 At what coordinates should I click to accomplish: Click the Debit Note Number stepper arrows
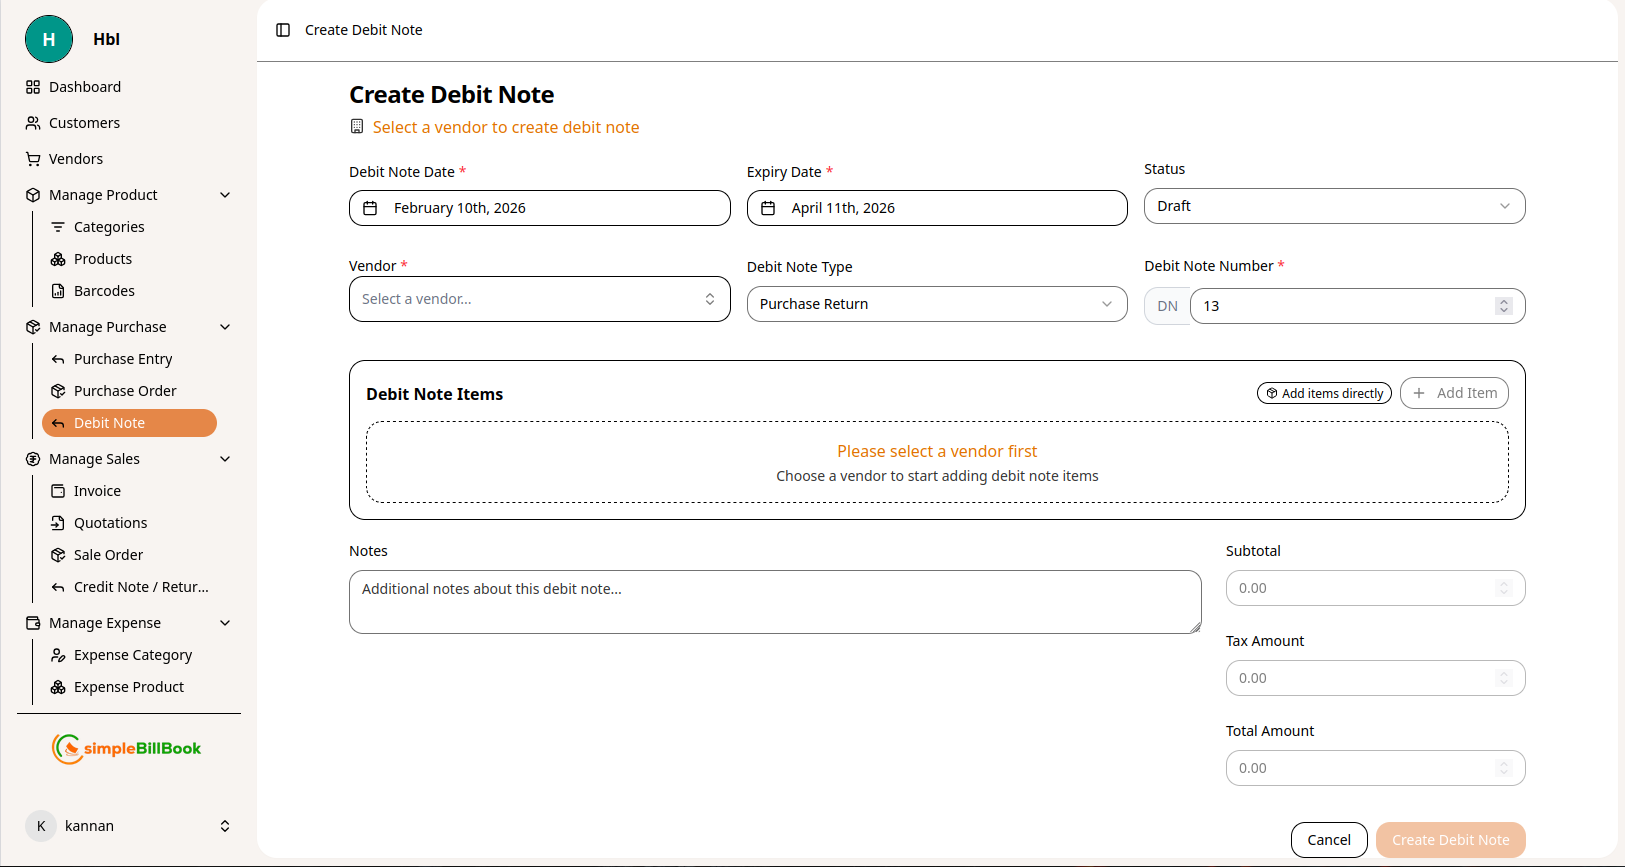click(x=1504, y=306)
